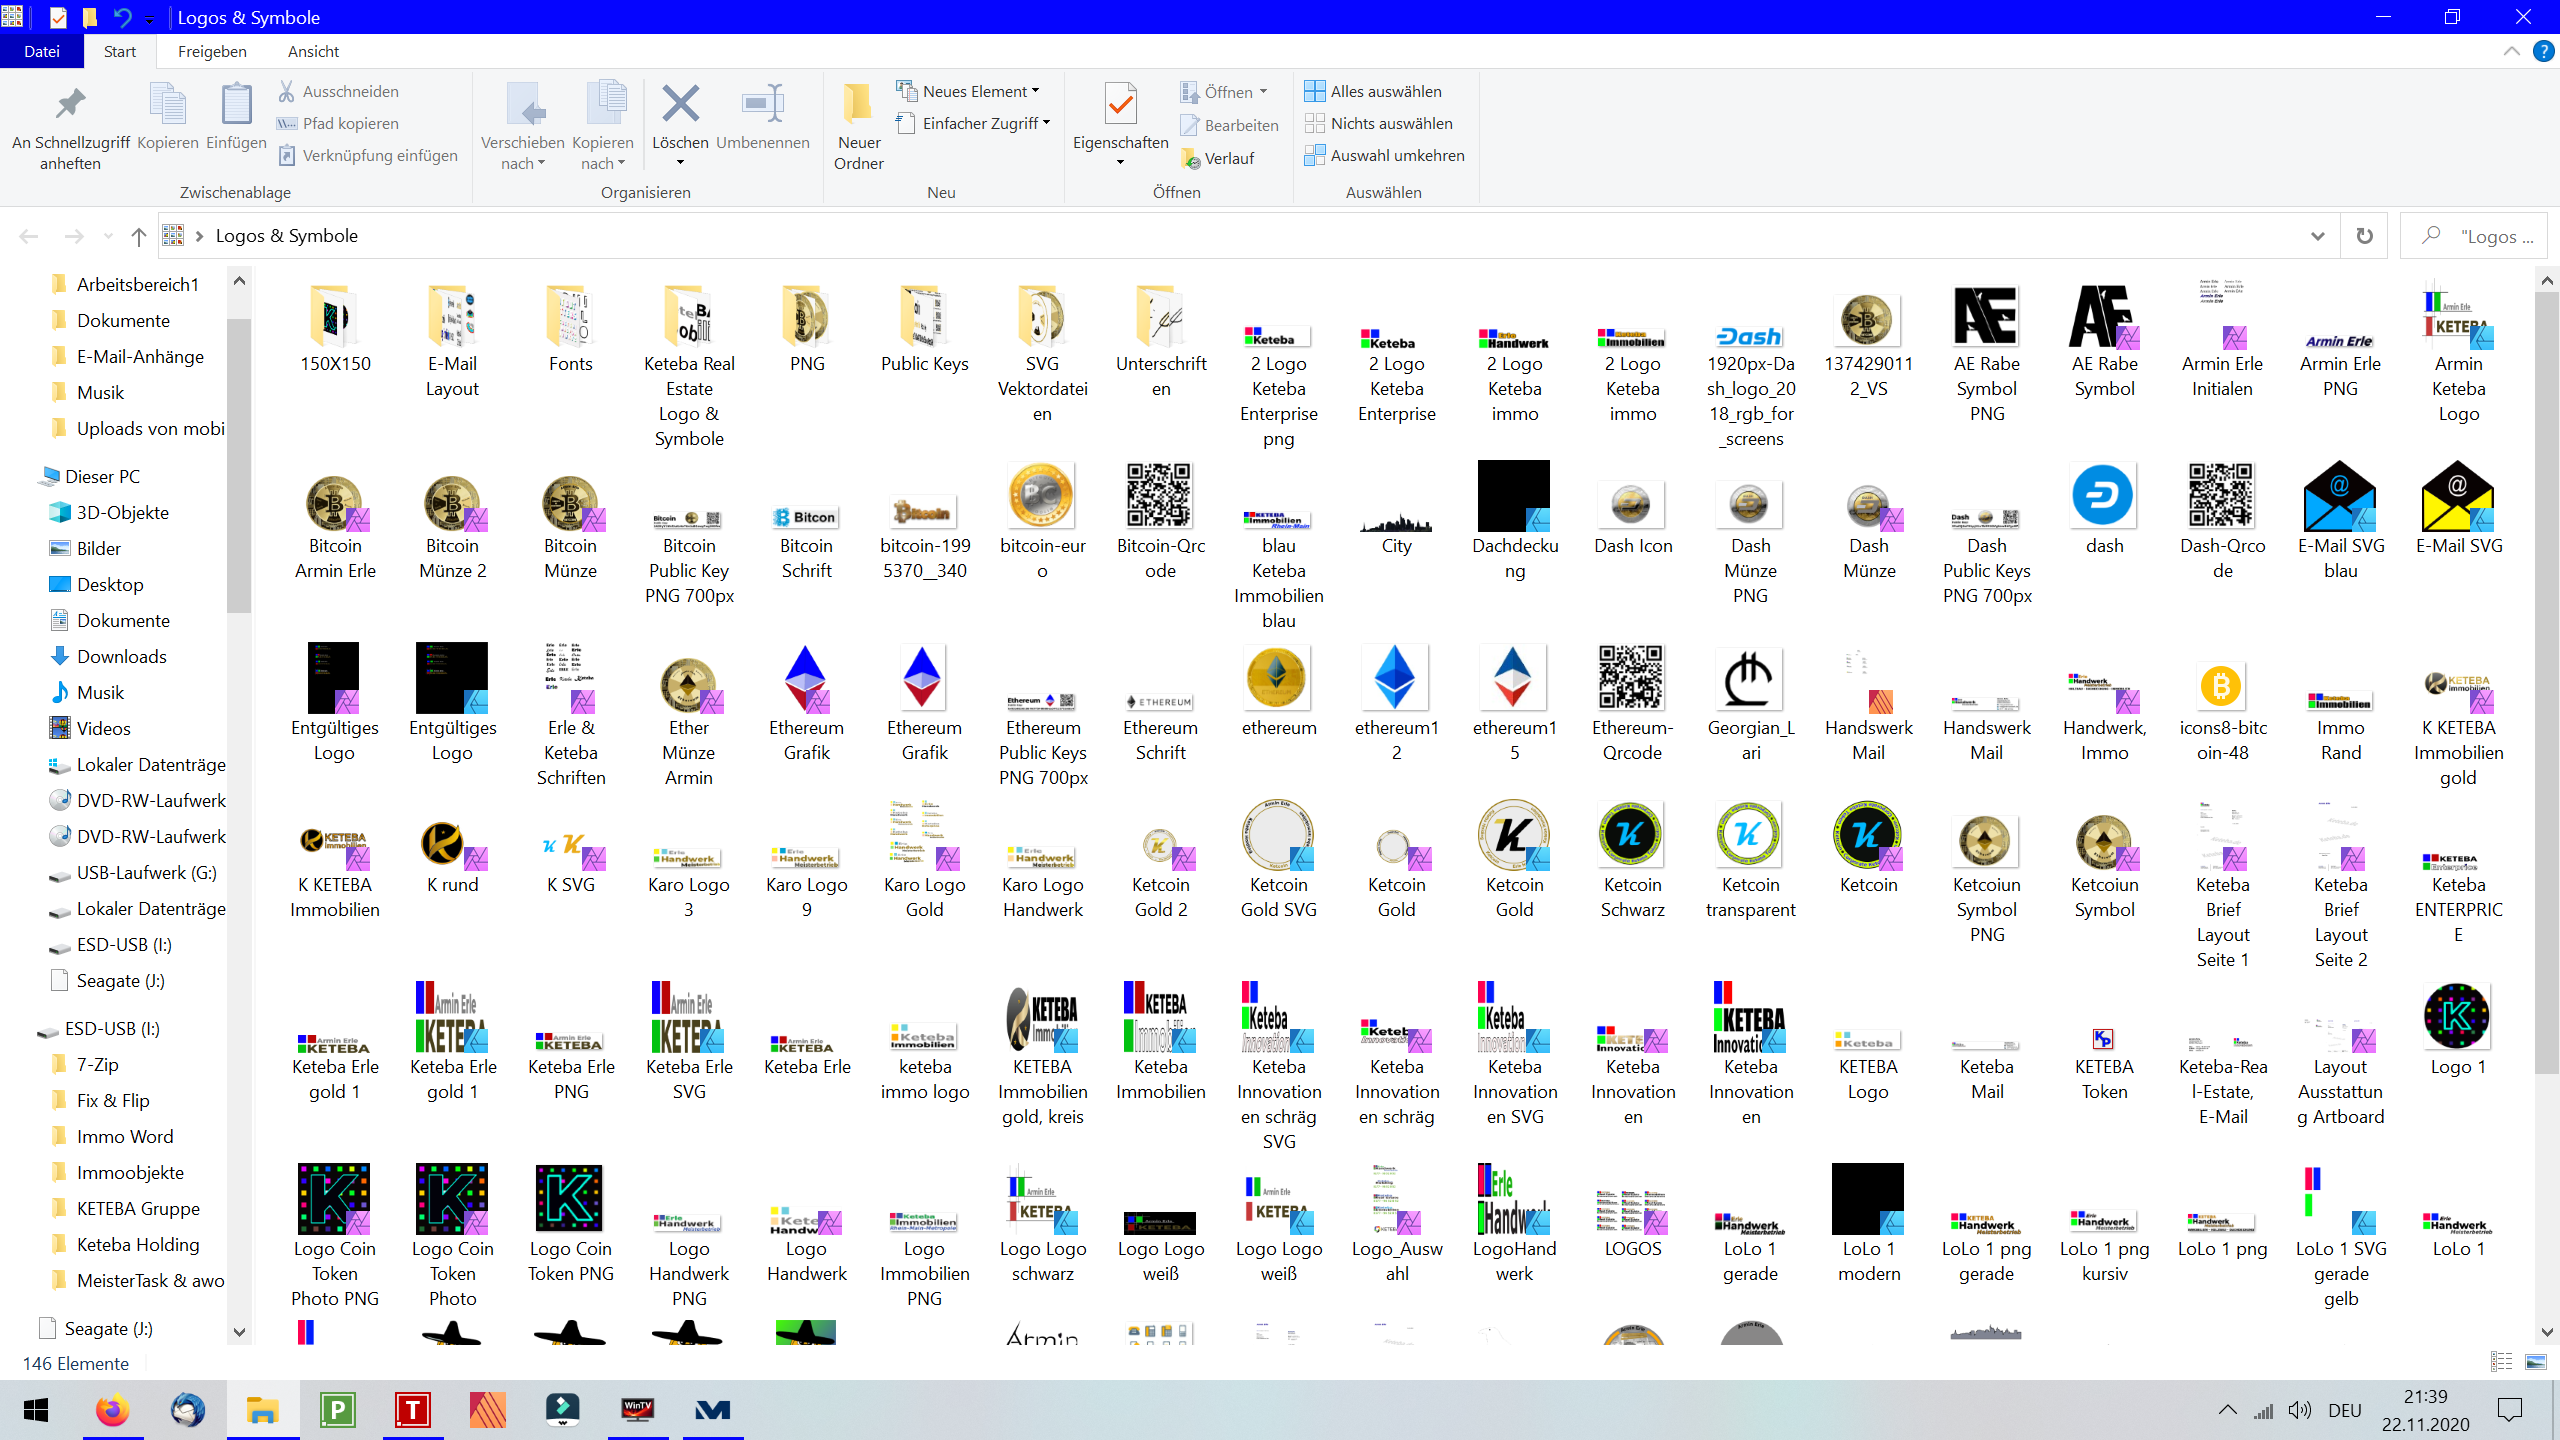This screenshot has height=1440, width=2560.
Task: Open the Verlauf history
Action: click(x=1218, y=158)
